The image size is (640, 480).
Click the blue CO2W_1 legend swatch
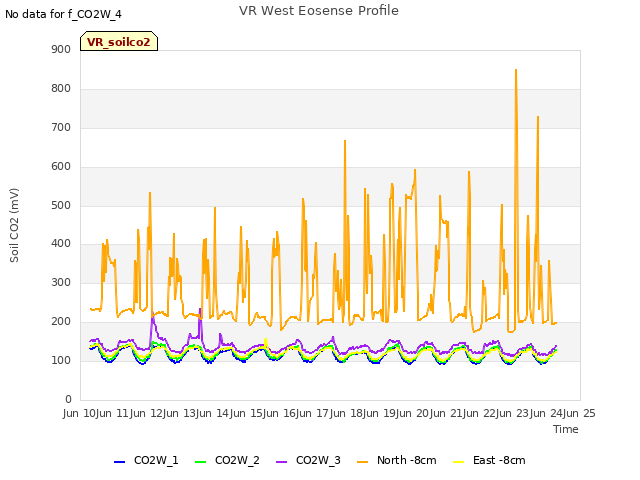pos(119,462)
